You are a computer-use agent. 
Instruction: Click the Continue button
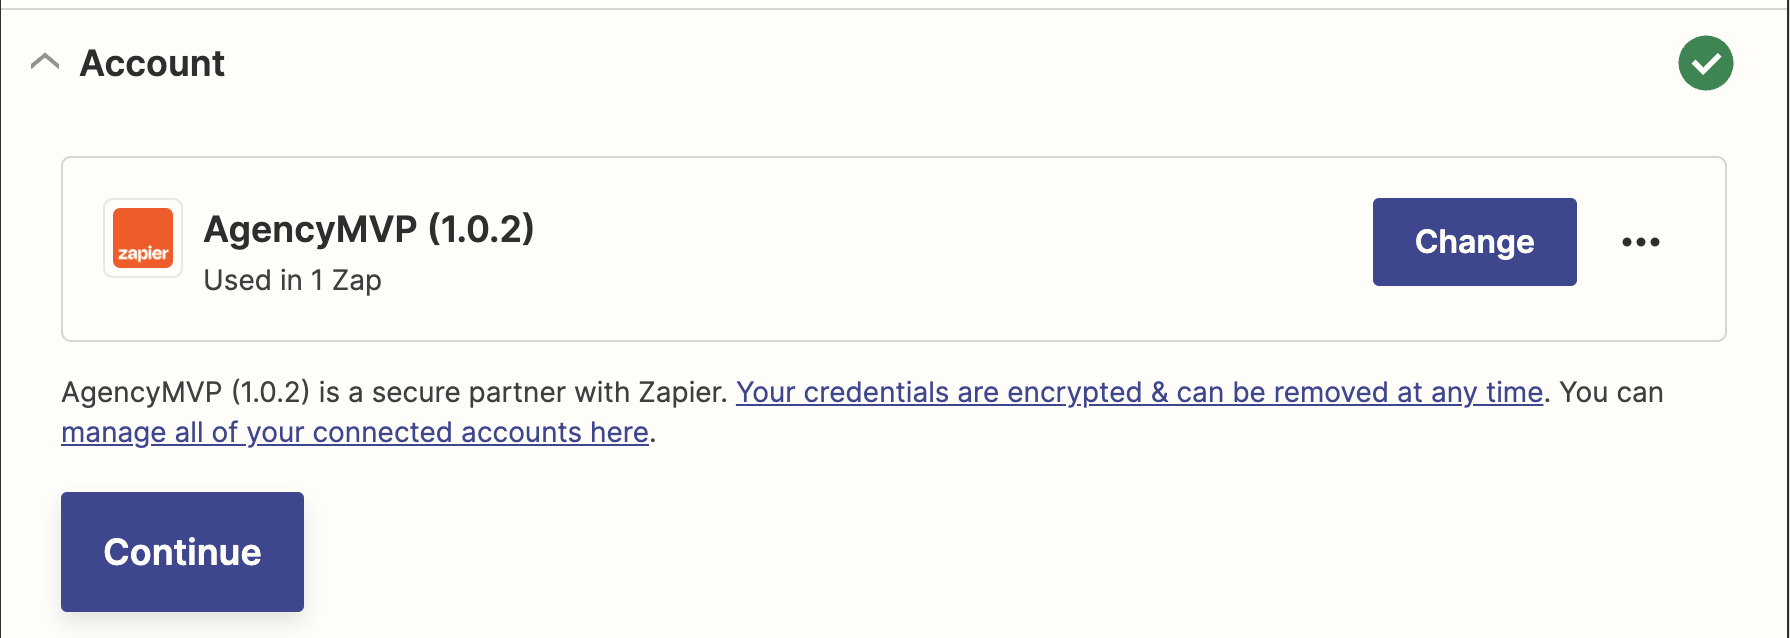tap(182, 552)
